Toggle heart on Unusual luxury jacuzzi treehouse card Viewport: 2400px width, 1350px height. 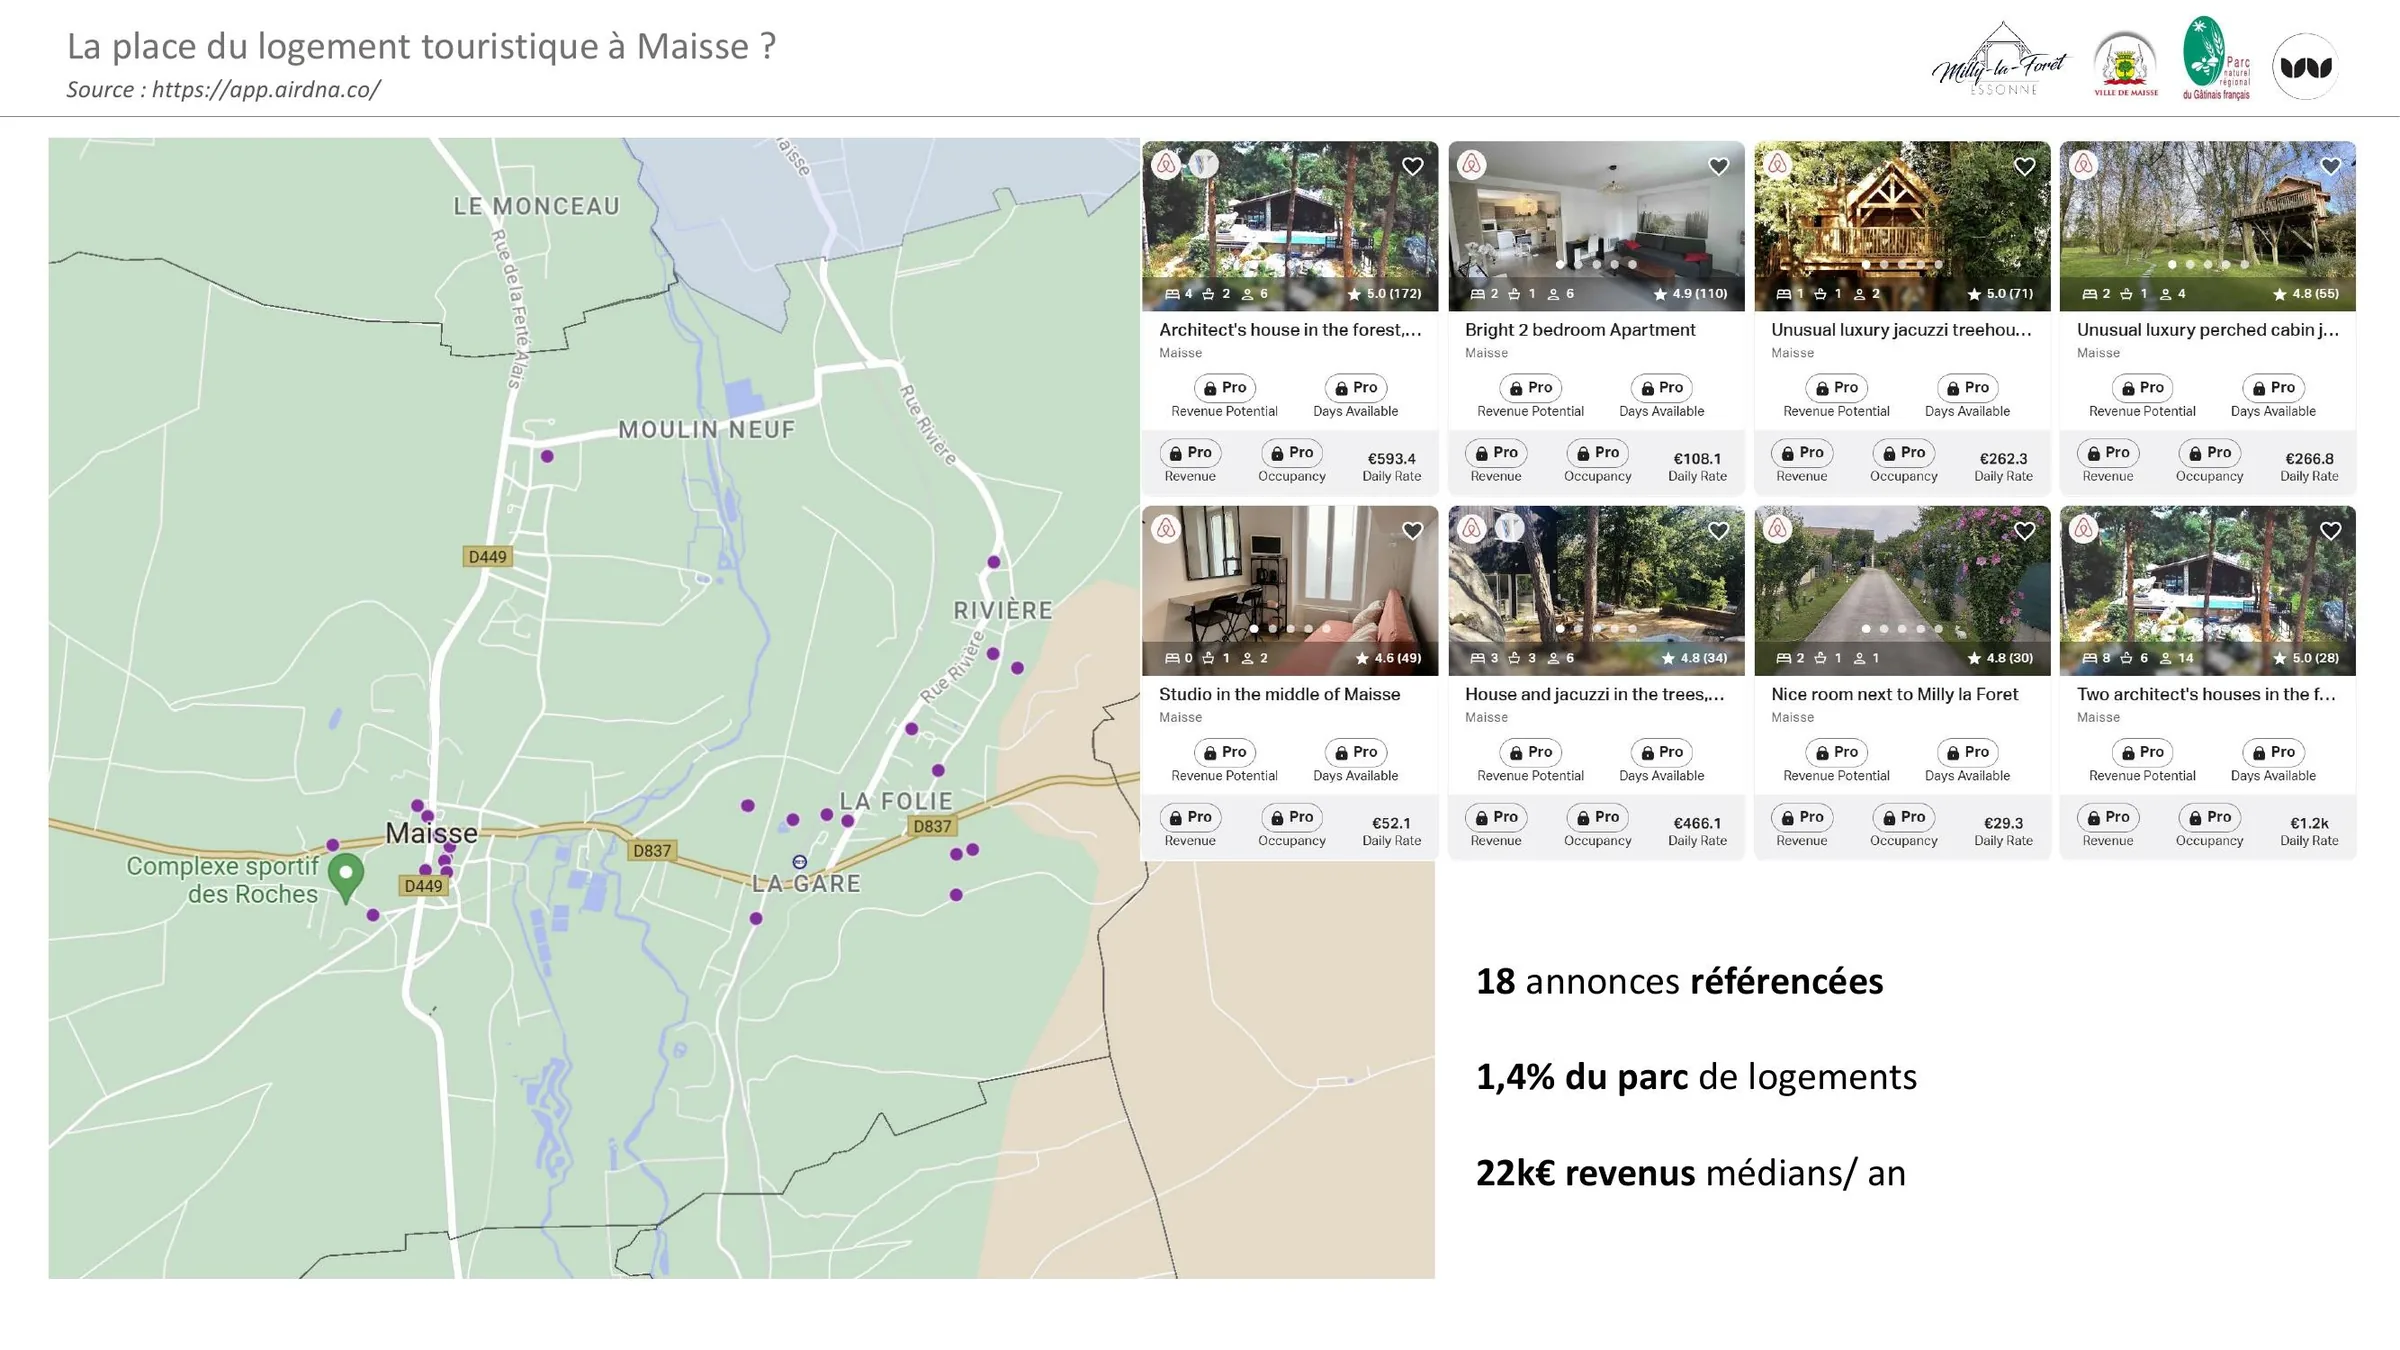point(2024,166)
